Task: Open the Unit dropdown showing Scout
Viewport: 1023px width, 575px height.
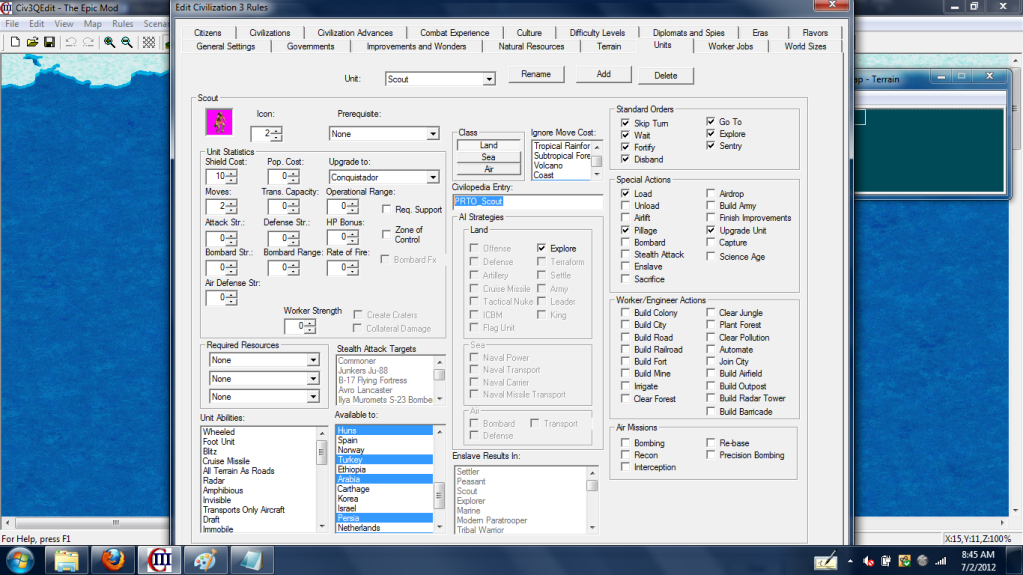Action: tap(489, 79)
